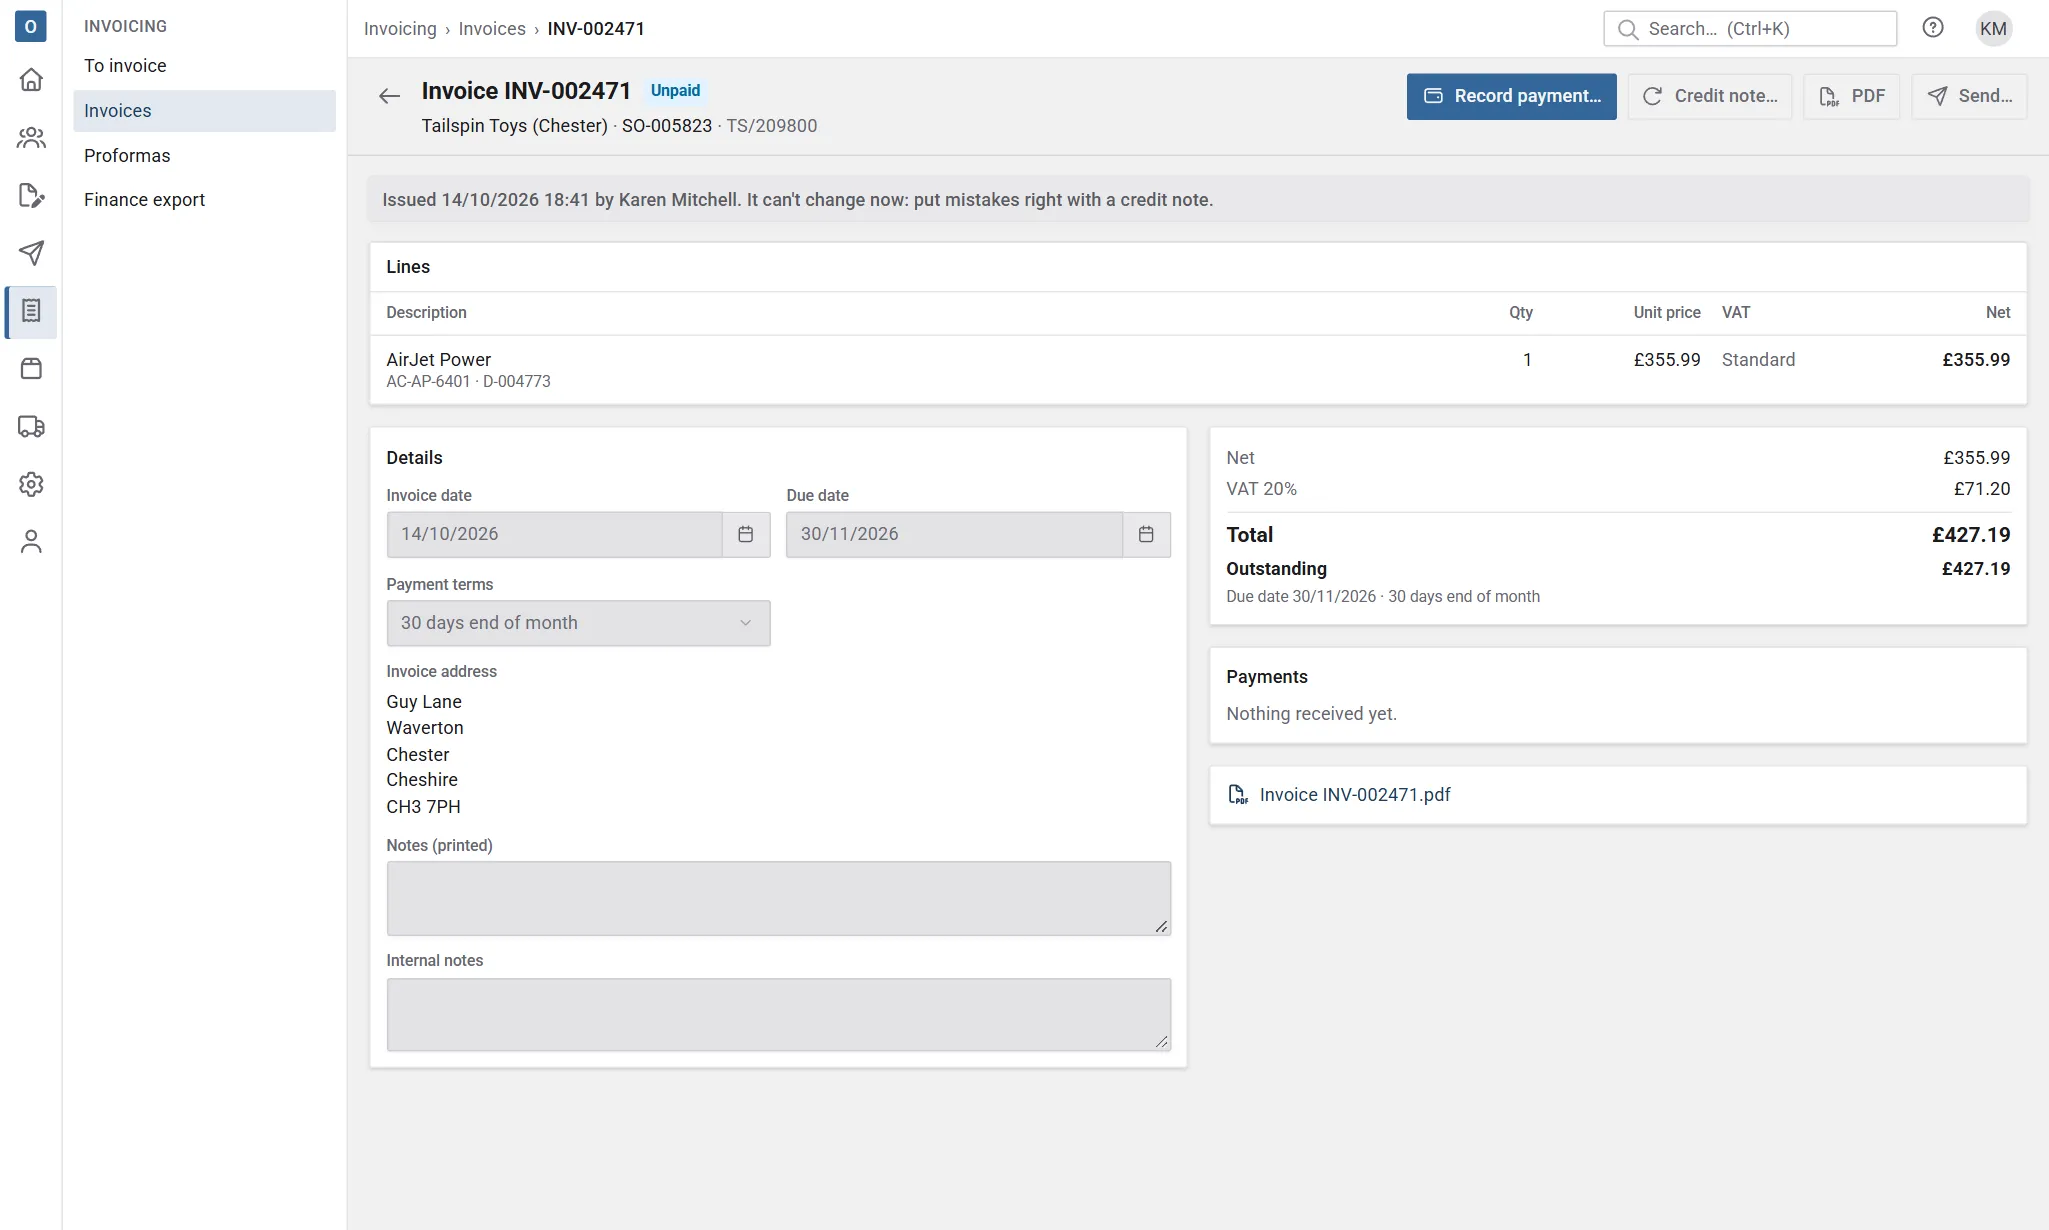
Task: Select the Invoicing receipt icon in sidebar
Action: point(31,311)
